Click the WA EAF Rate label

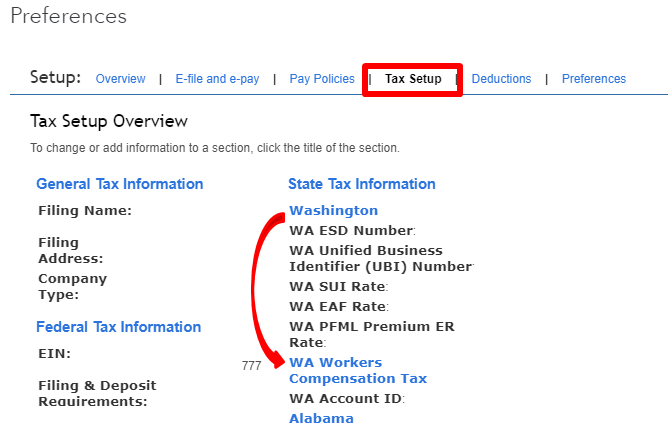click(x=338, y=307)
